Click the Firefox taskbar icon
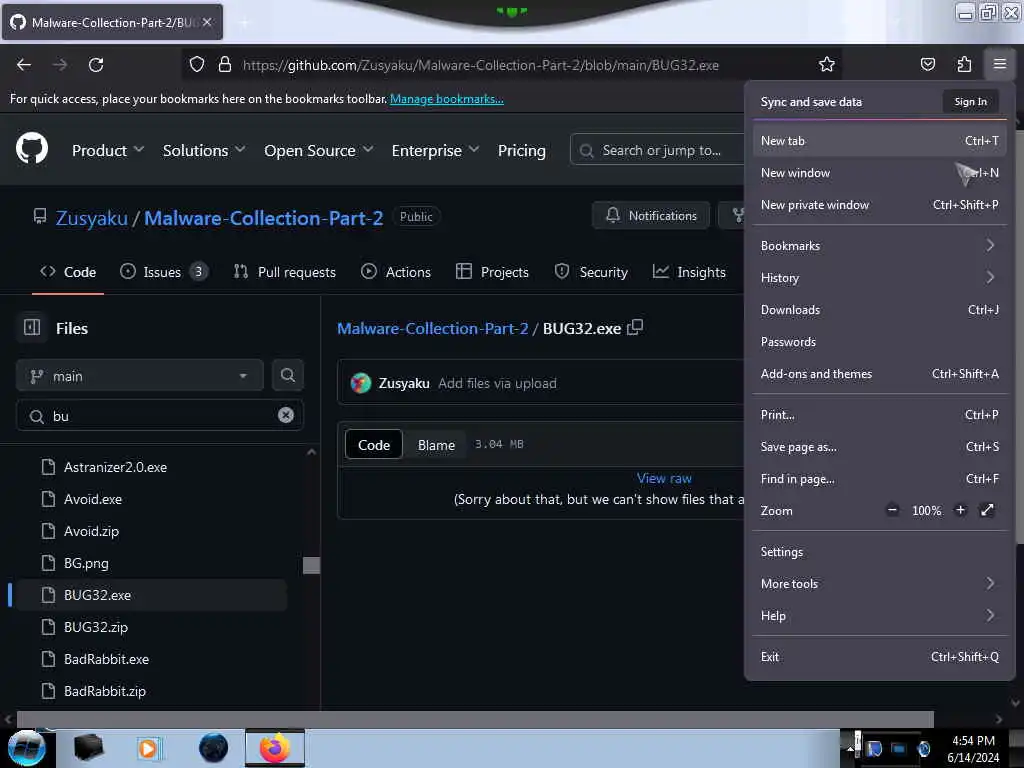 [x=275, y=748]
